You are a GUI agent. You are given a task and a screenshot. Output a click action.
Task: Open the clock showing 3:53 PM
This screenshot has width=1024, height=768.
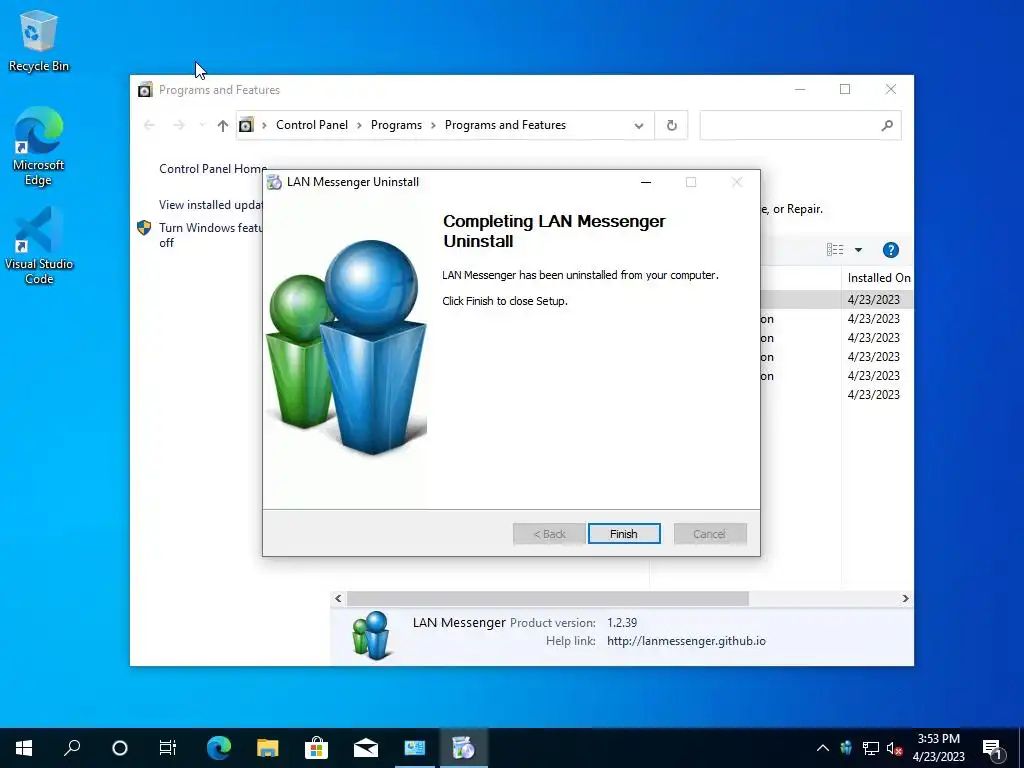click(x=938, y=748)
